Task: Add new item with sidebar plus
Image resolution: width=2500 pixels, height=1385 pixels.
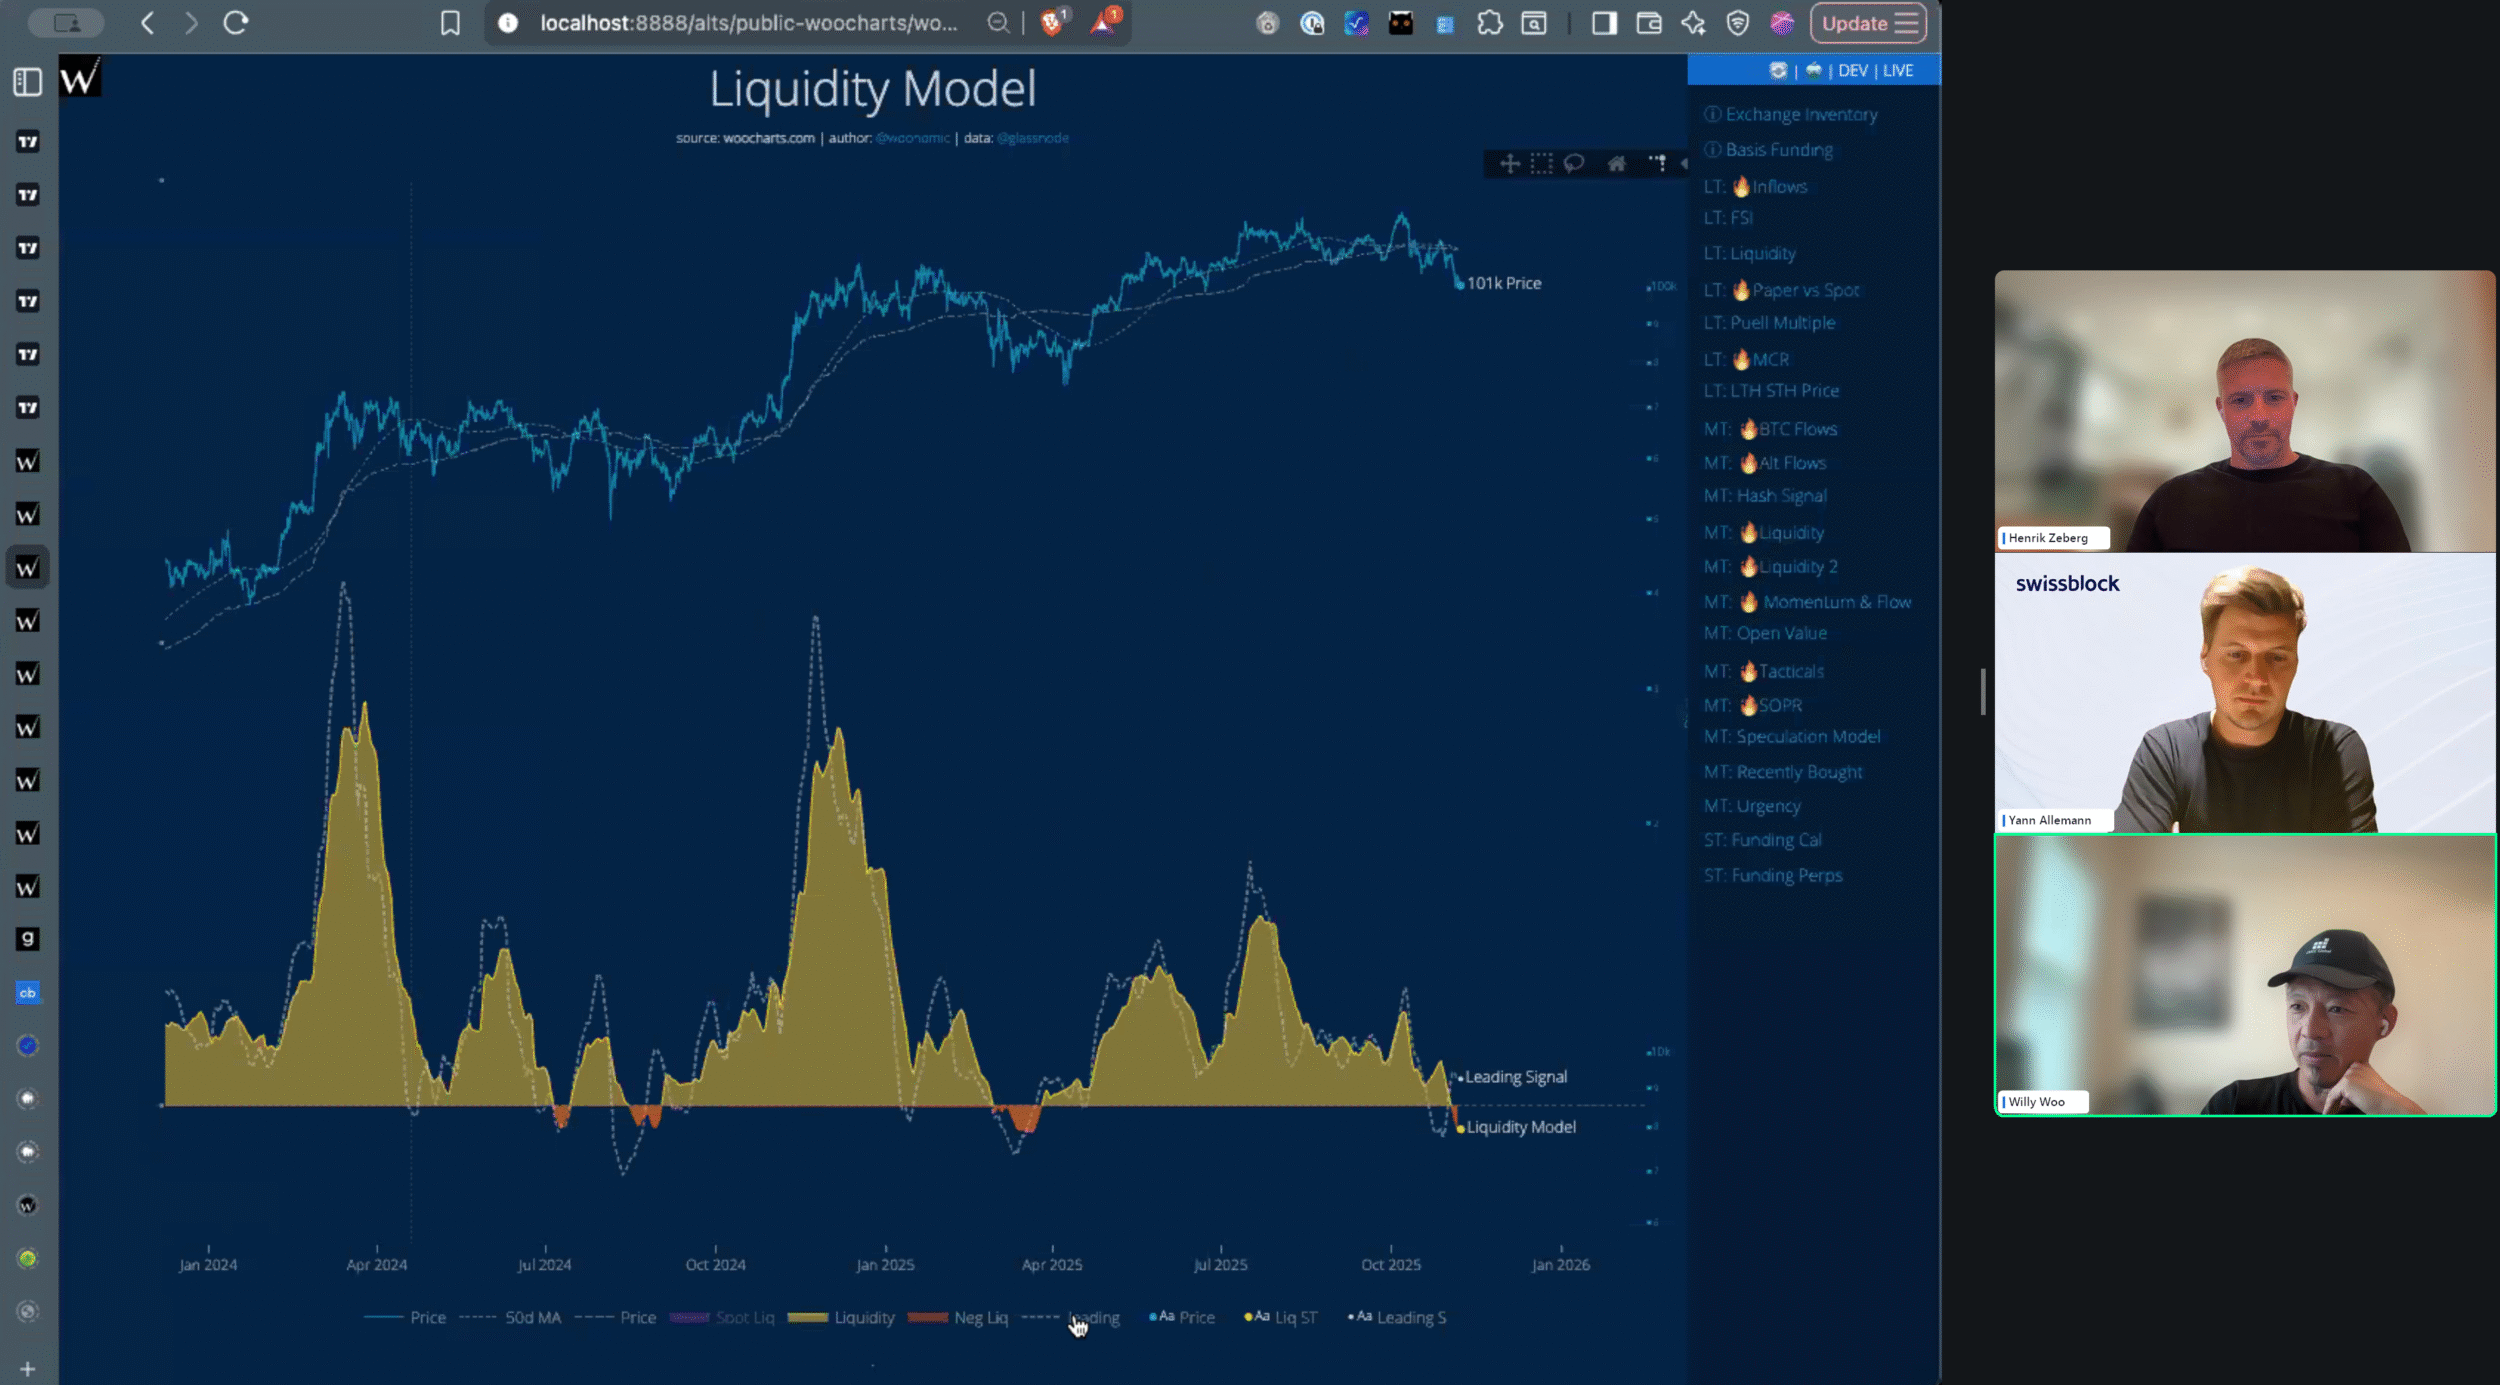Action: click(28, 1369)
